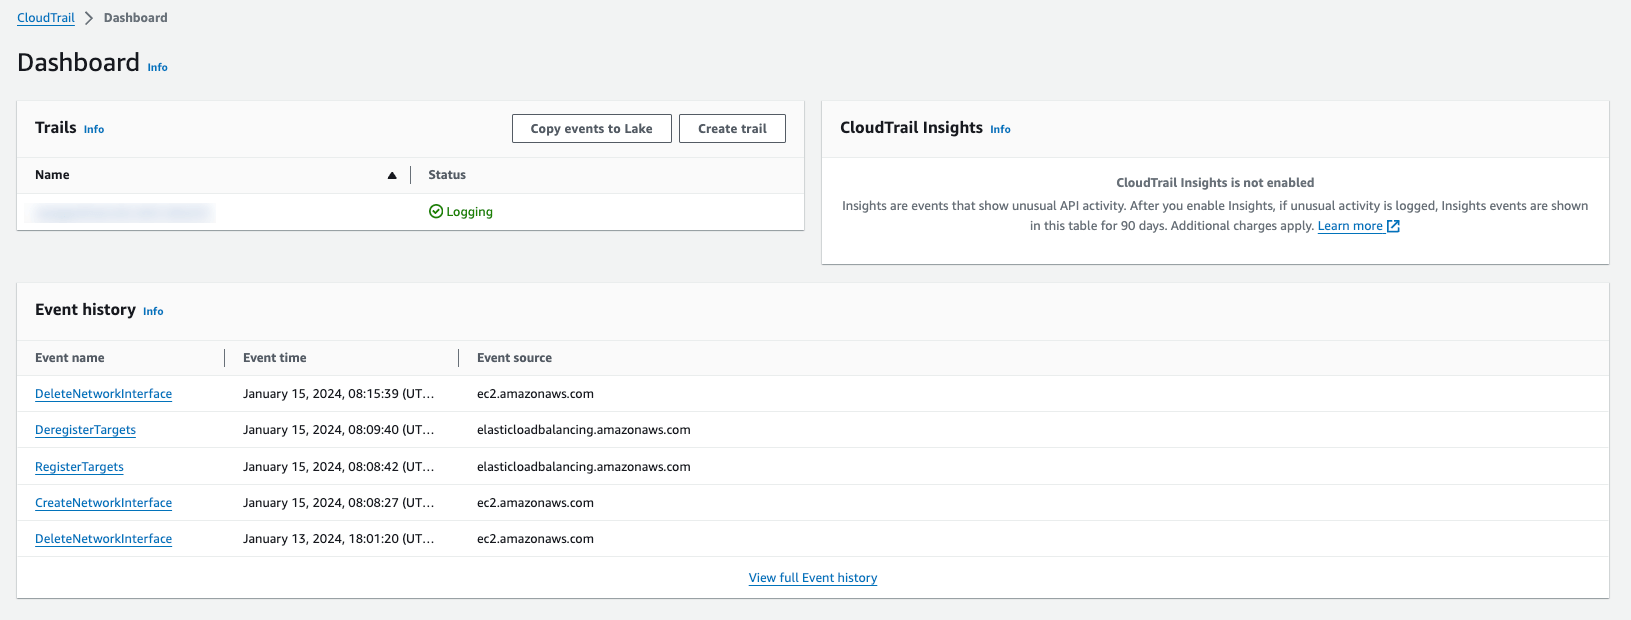1631x620 pixels.
Task: Open the Learn more link
Action: coord(1350,226)
